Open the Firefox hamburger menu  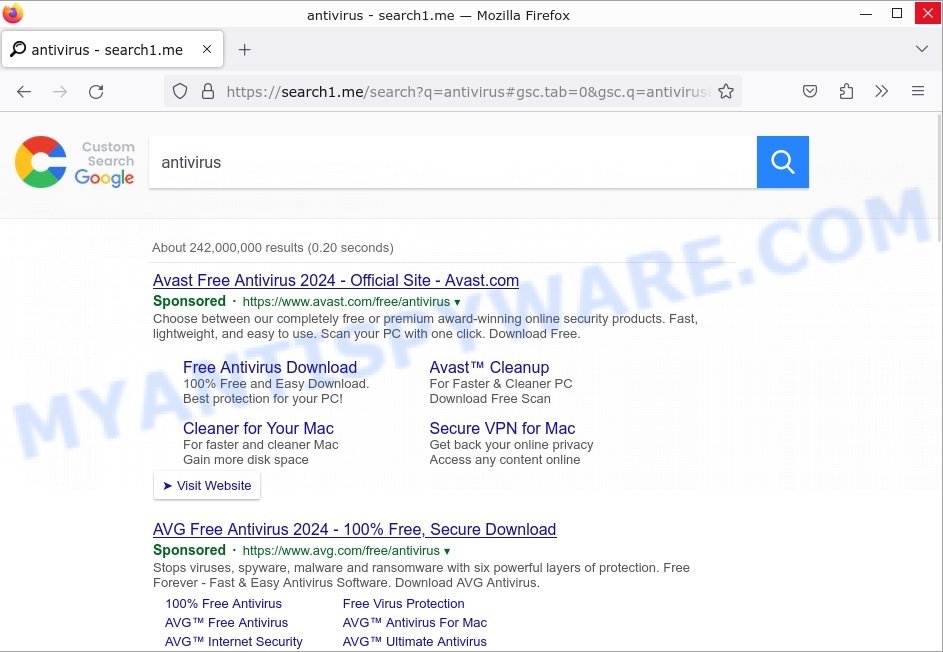[x=918, y=91]
